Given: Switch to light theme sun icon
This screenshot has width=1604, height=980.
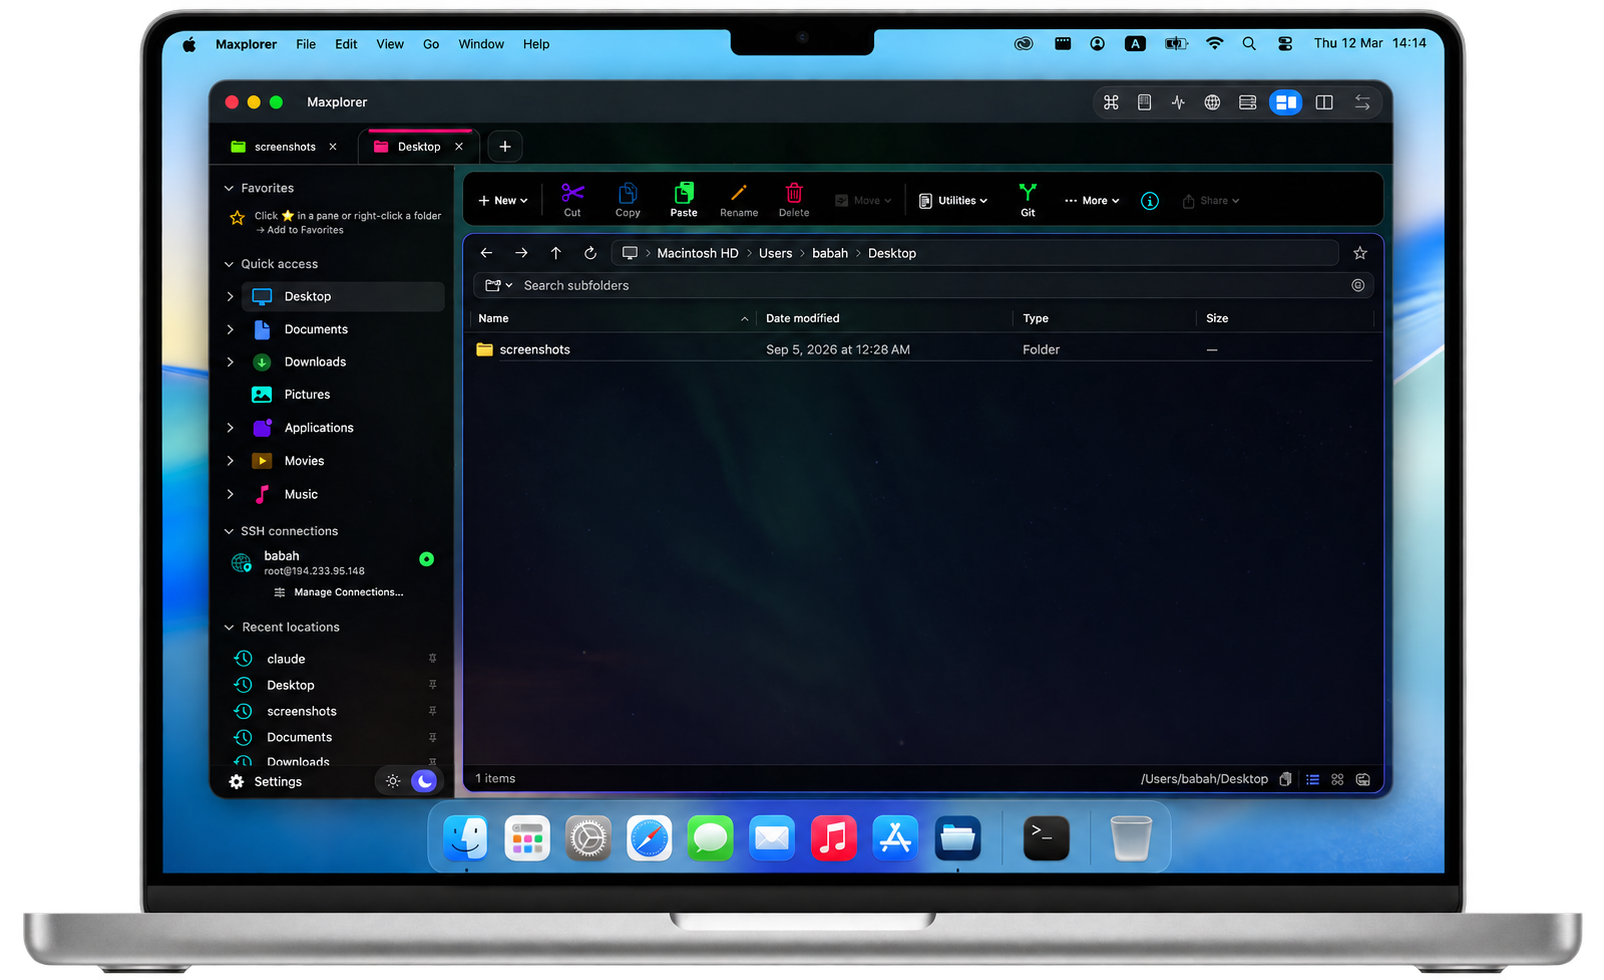Looking at the screenshot, I should (393, 781).
